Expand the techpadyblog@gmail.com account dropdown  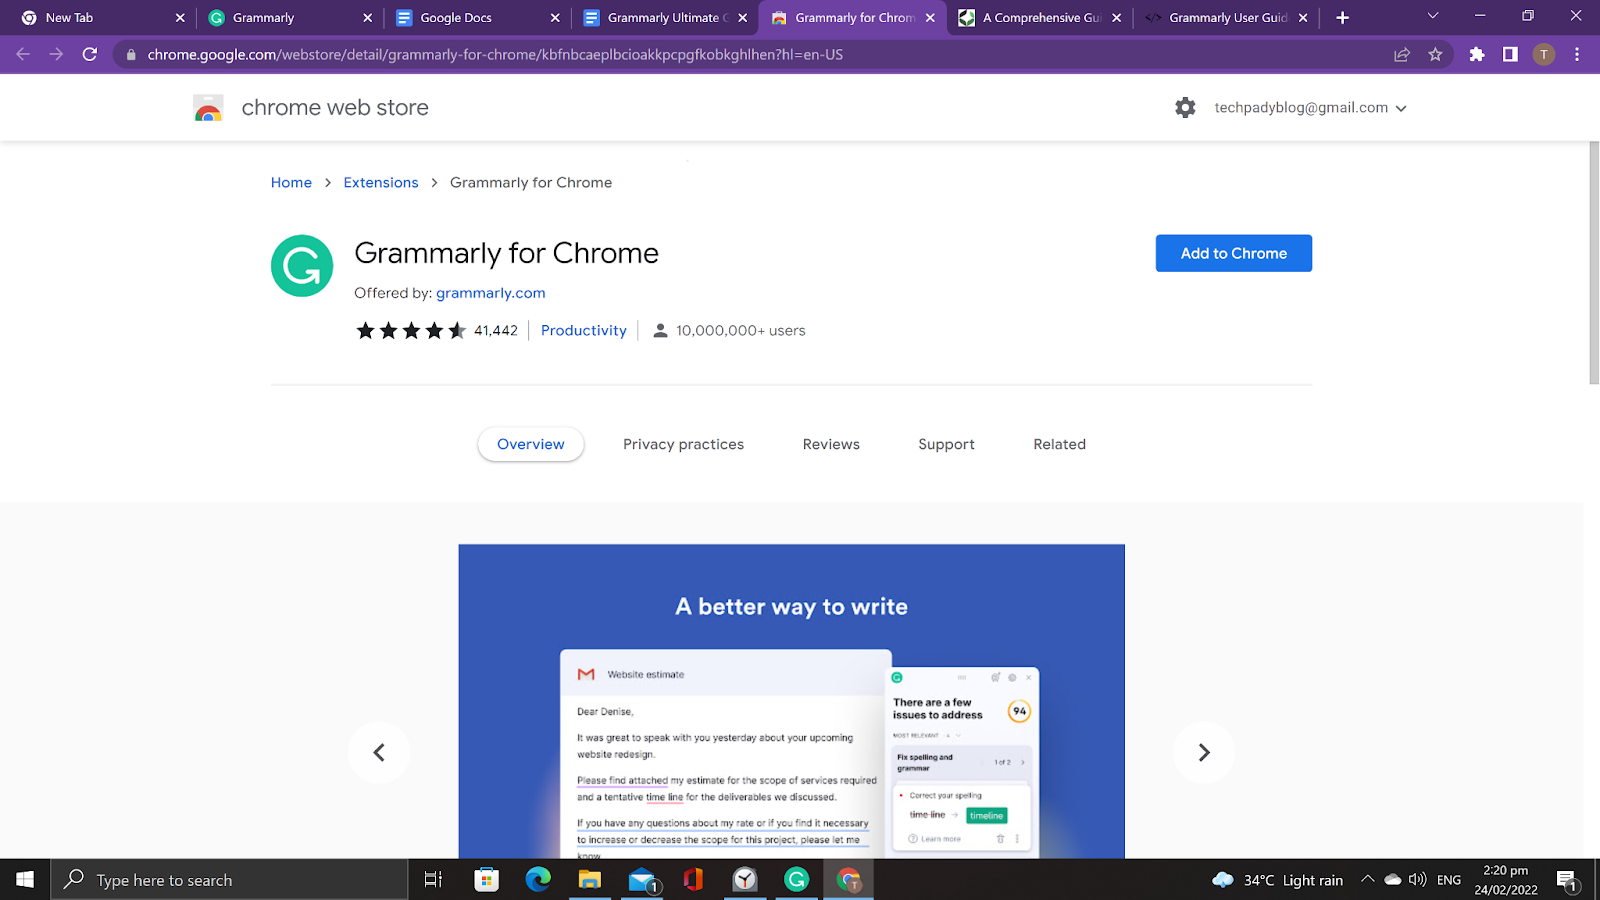[1310, 108]
